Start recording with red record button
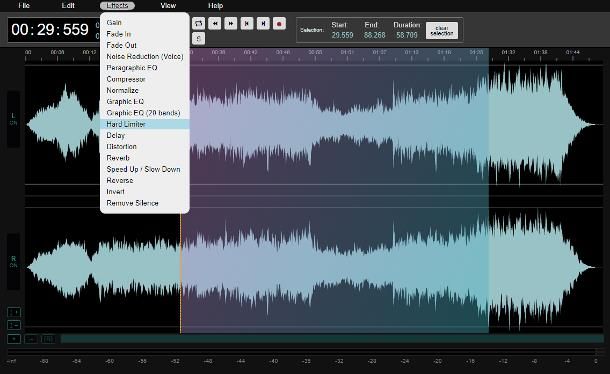Image resolution: width=610 pixels, height=374 pixels. 279,24
